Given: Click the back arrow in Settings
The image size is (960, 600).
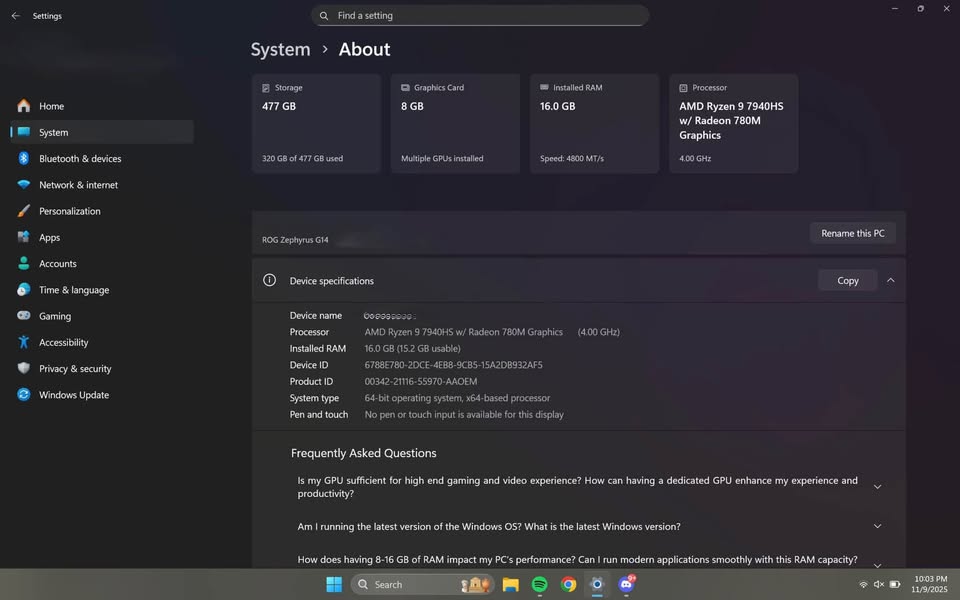Looking at the screenshot, I should click(x=15, y=16).
